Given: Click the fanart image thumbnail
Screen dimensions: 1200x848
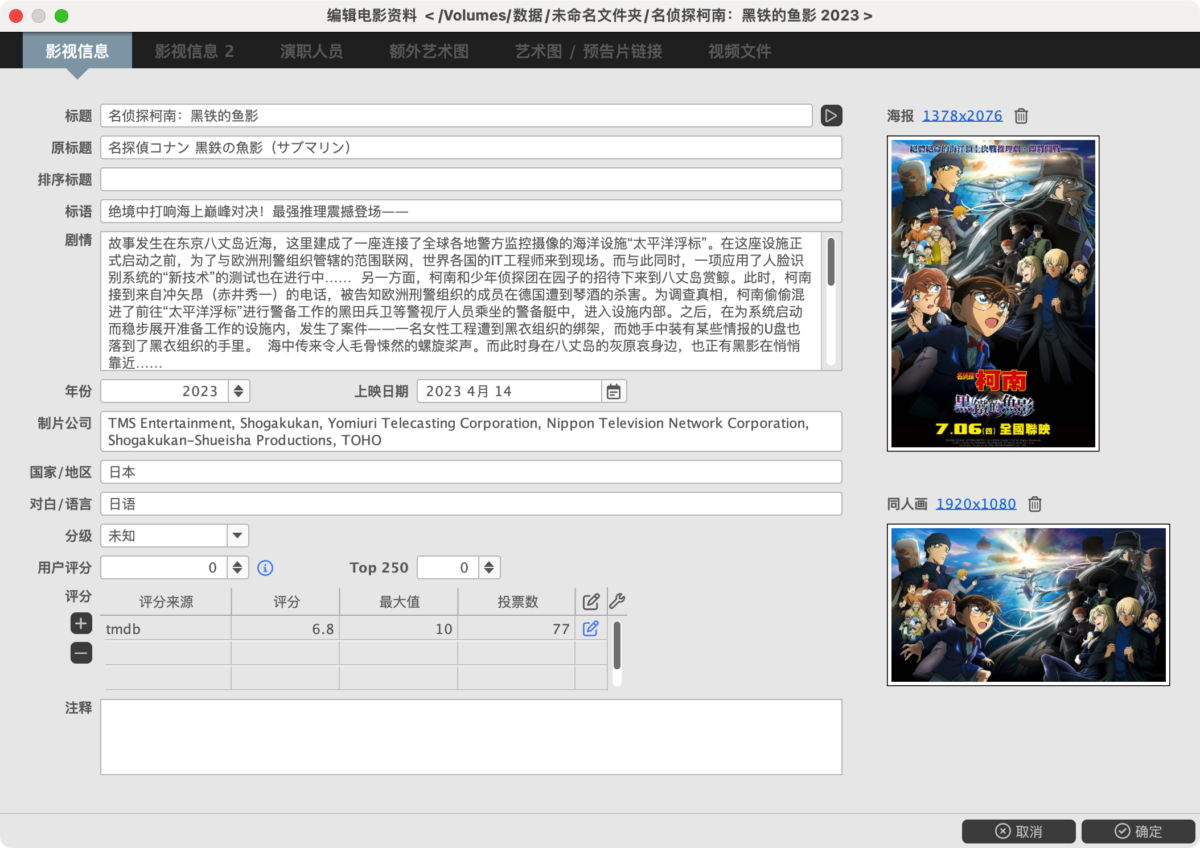Looking at the screenshot, I should [1028, 605].
